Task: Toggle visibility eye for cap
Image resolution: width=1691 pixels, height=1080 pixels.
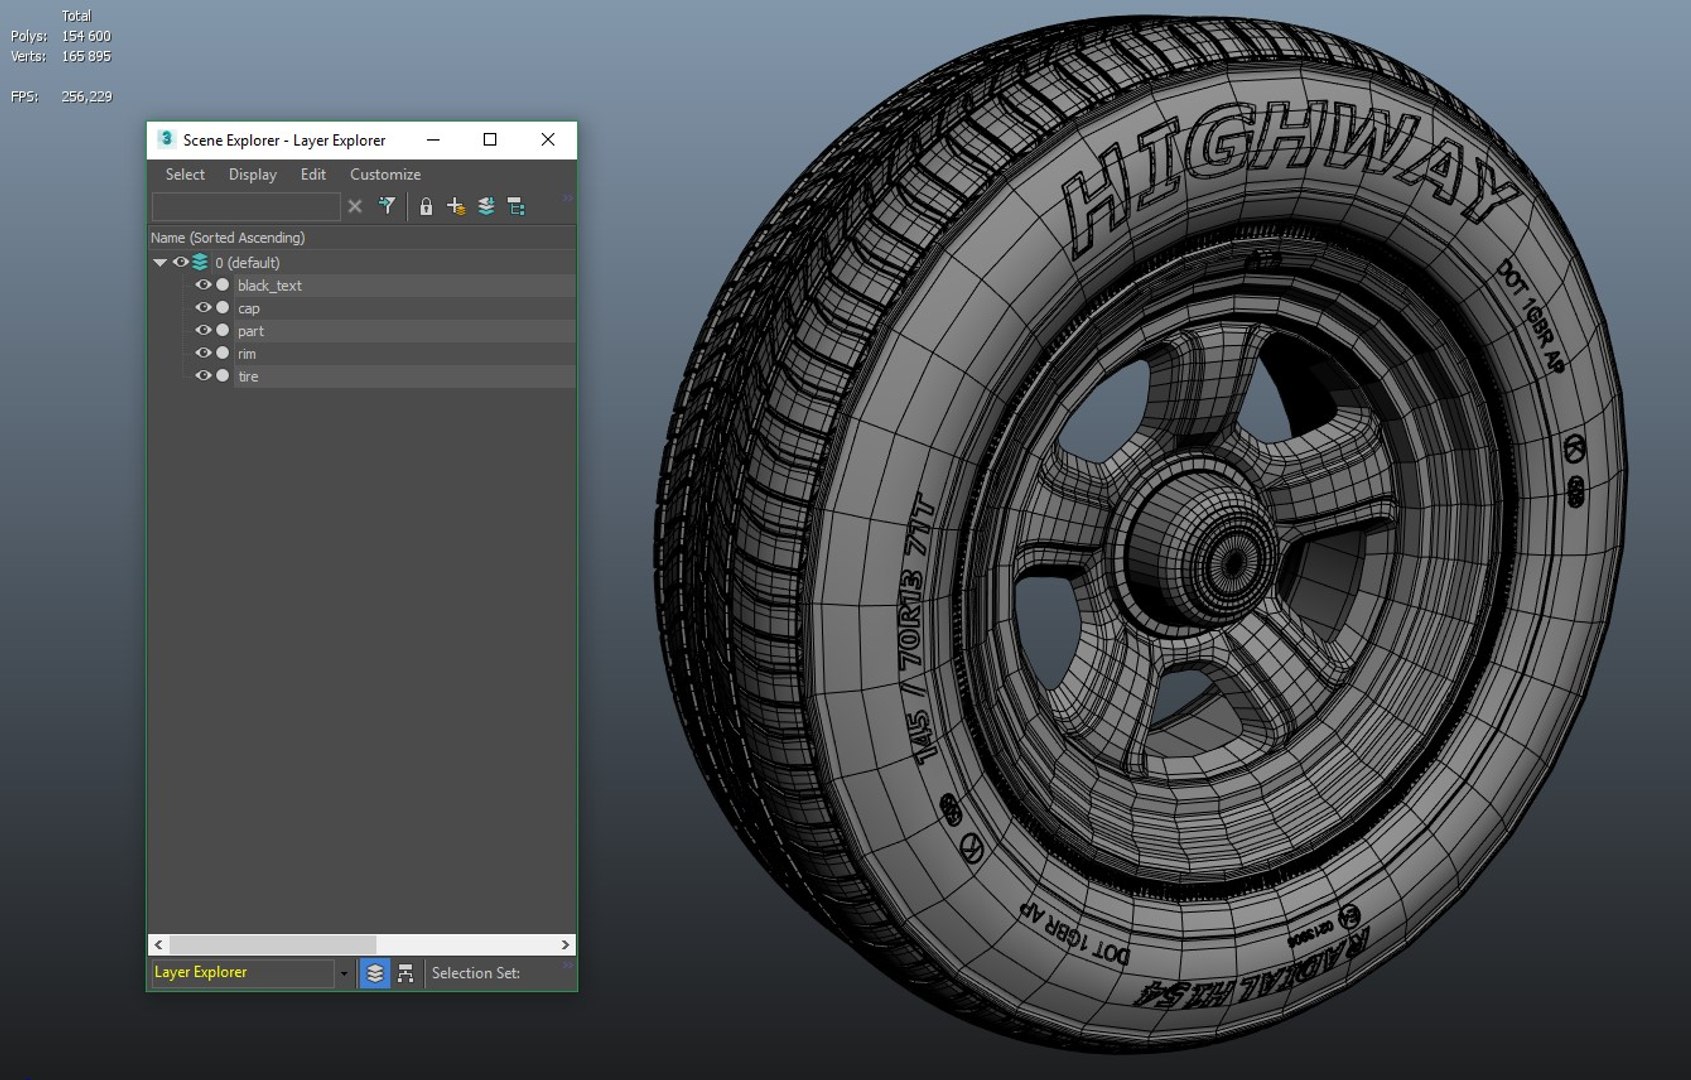Action: [x=203, y=308]
